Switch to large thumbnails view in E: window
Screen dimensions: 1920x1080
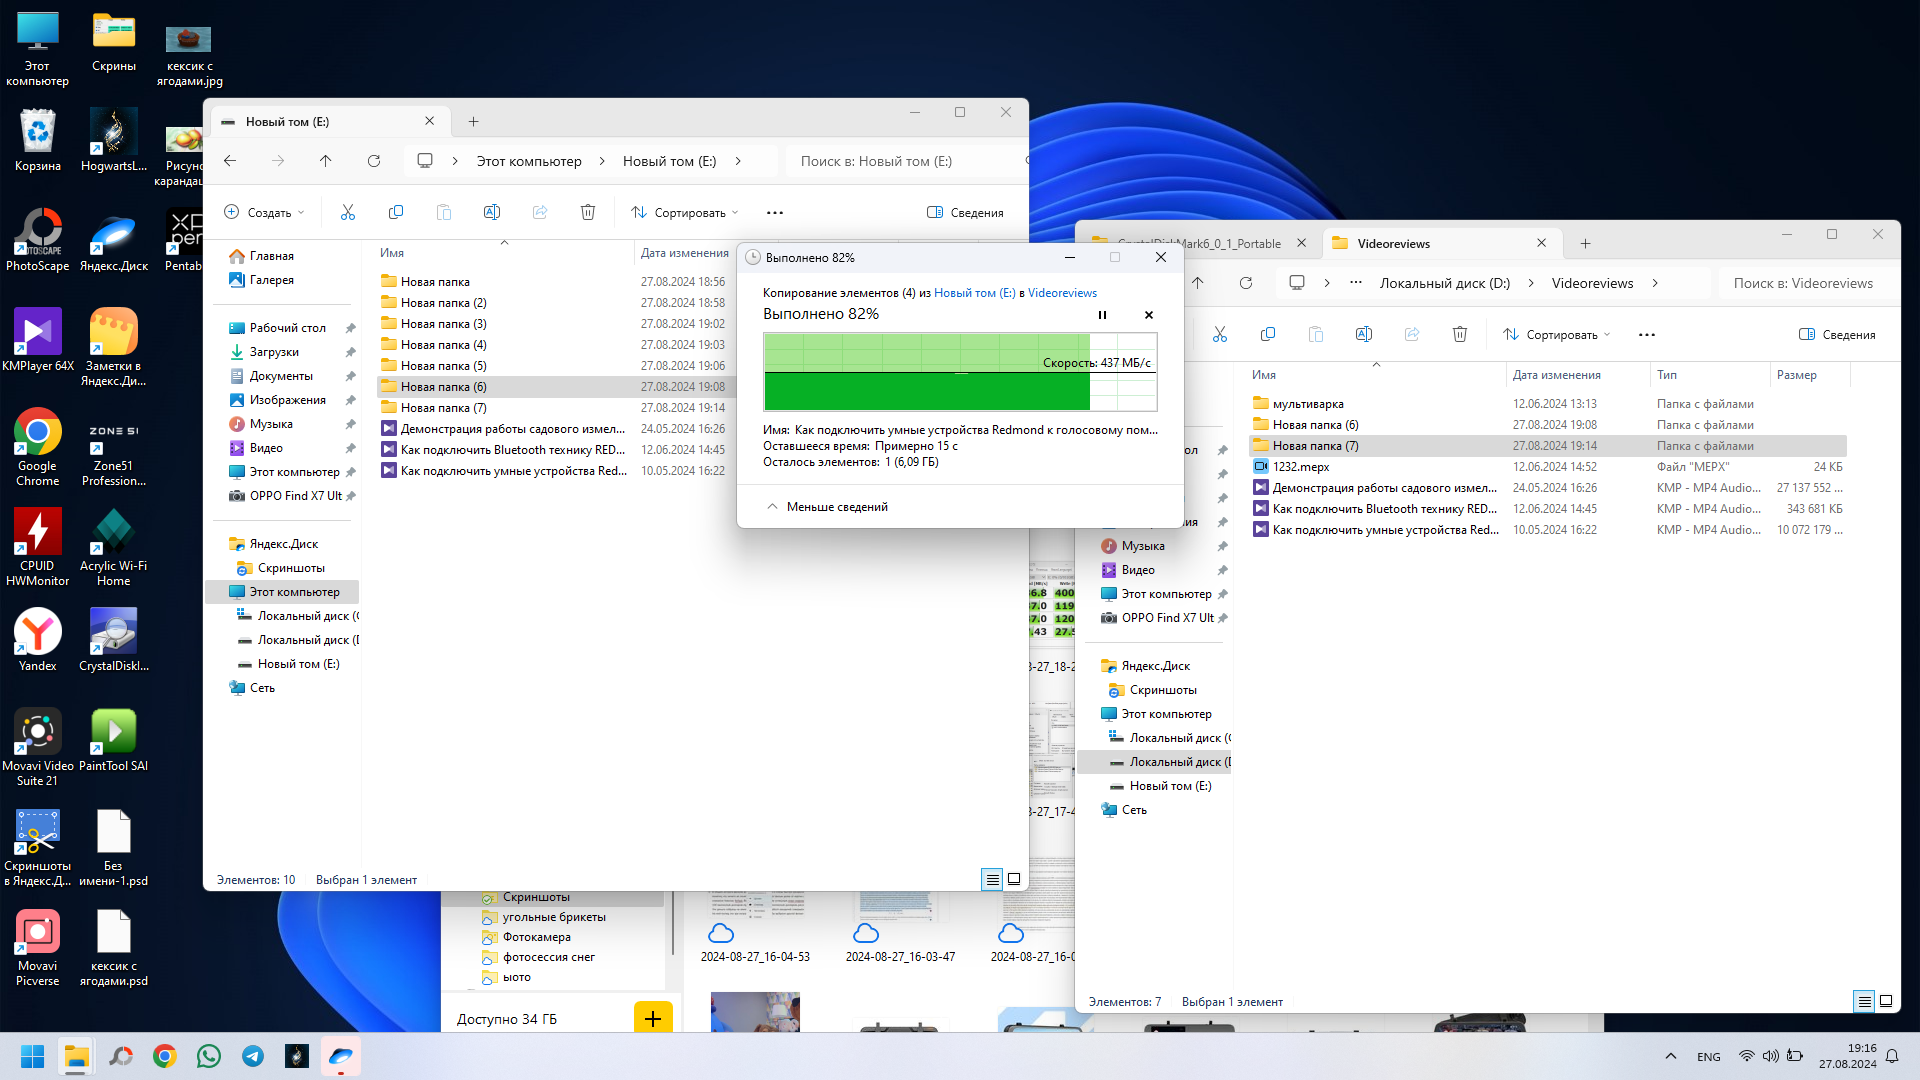pyautogui.click(x=1014, y=879)
